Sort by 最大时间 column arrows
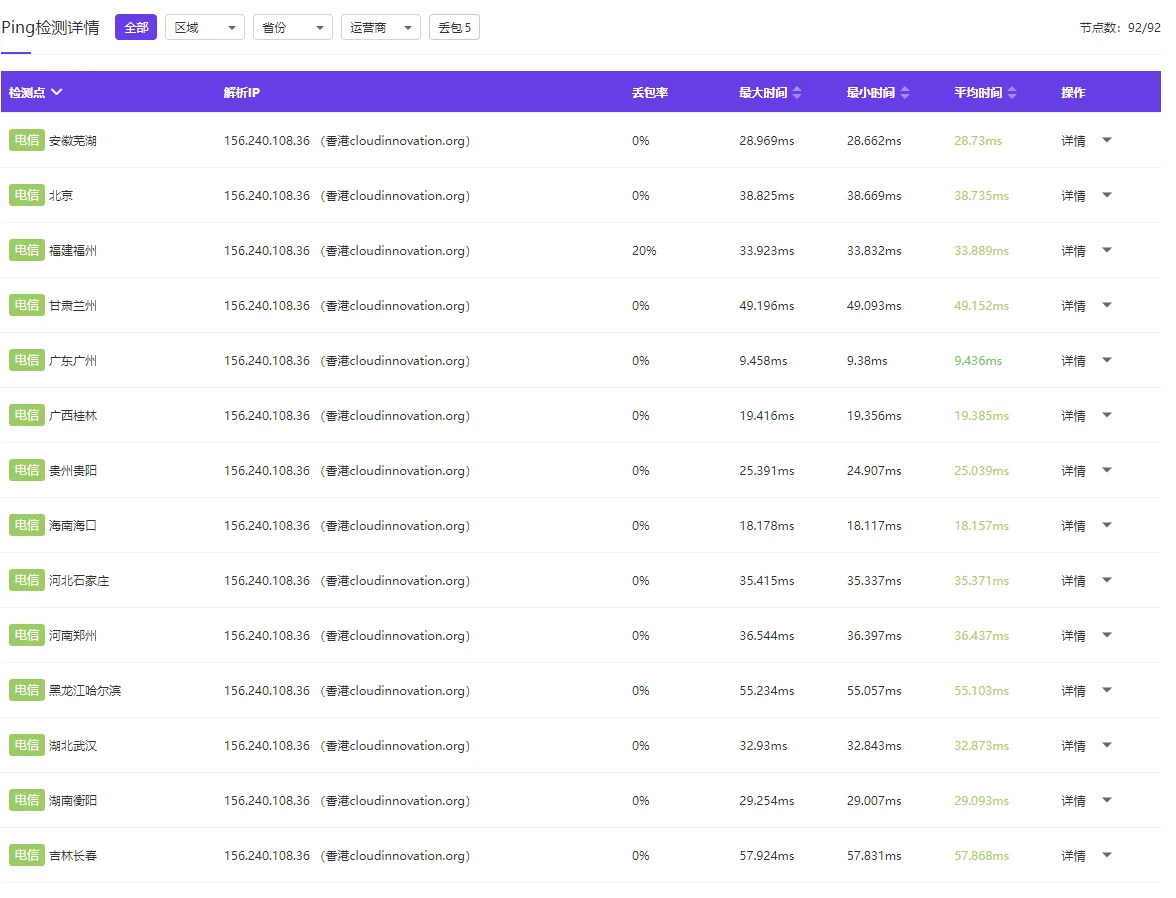 (x=796, y=92)
